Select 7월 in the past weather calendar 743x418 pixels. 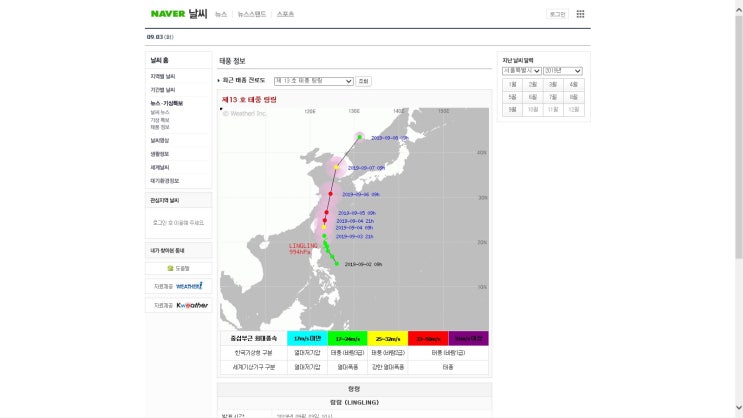tap(553, 97)
